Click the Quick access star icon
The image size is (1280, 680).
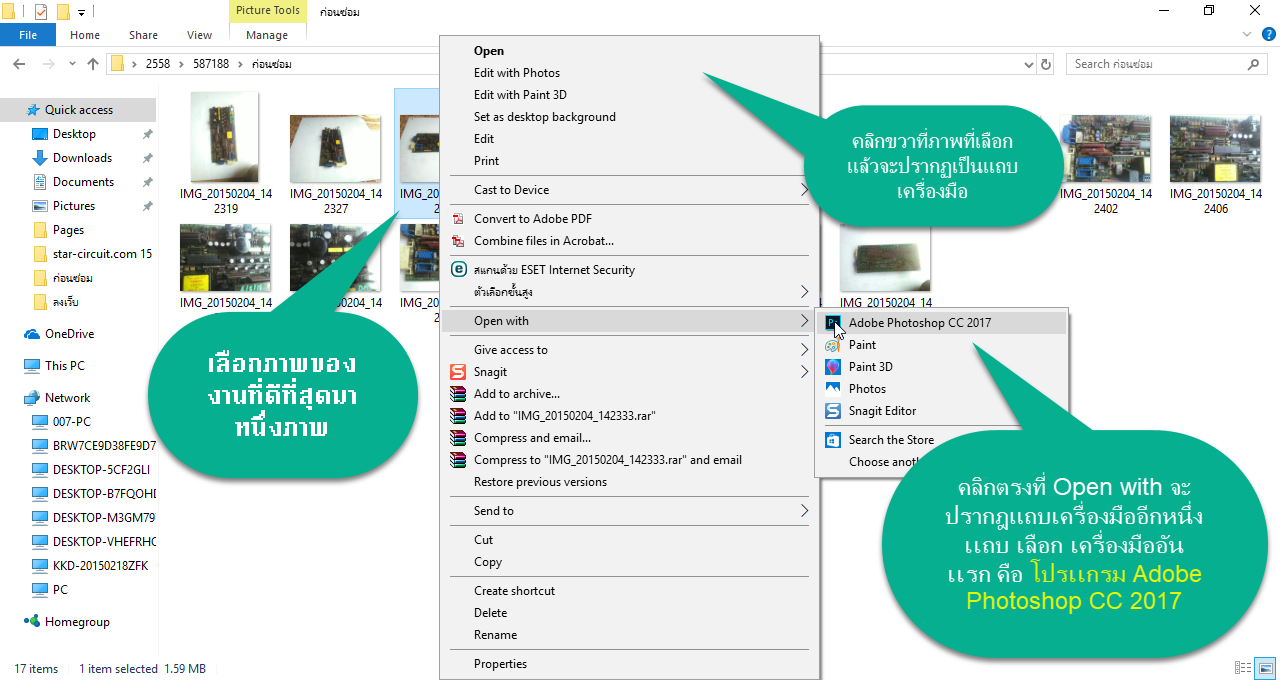coord(33,110)
